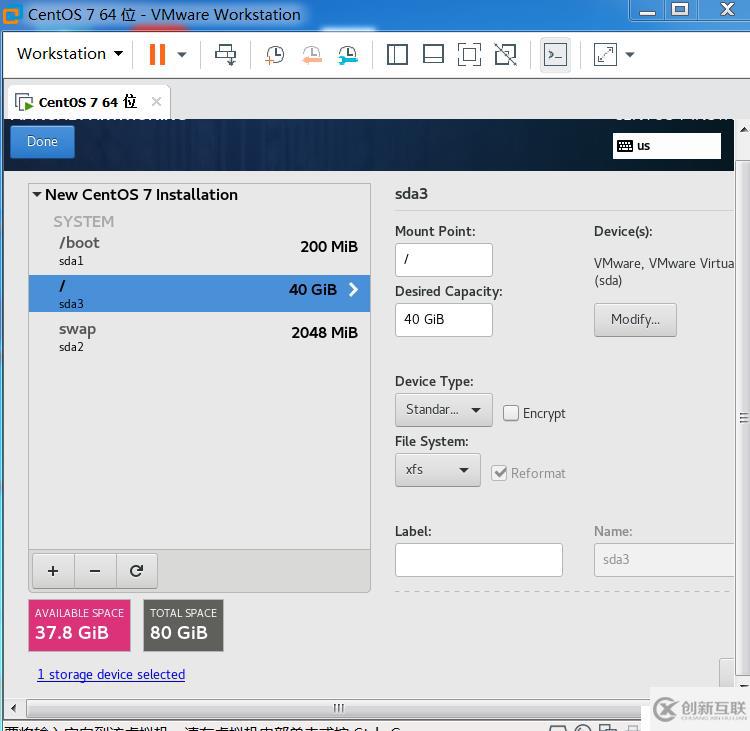
Task: Click the Label input field
Action: [478, 560]
